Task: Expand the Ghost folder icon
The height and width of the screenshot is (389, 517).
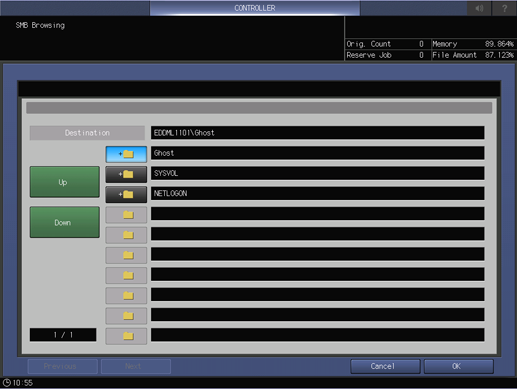Action: click(126, 154)
